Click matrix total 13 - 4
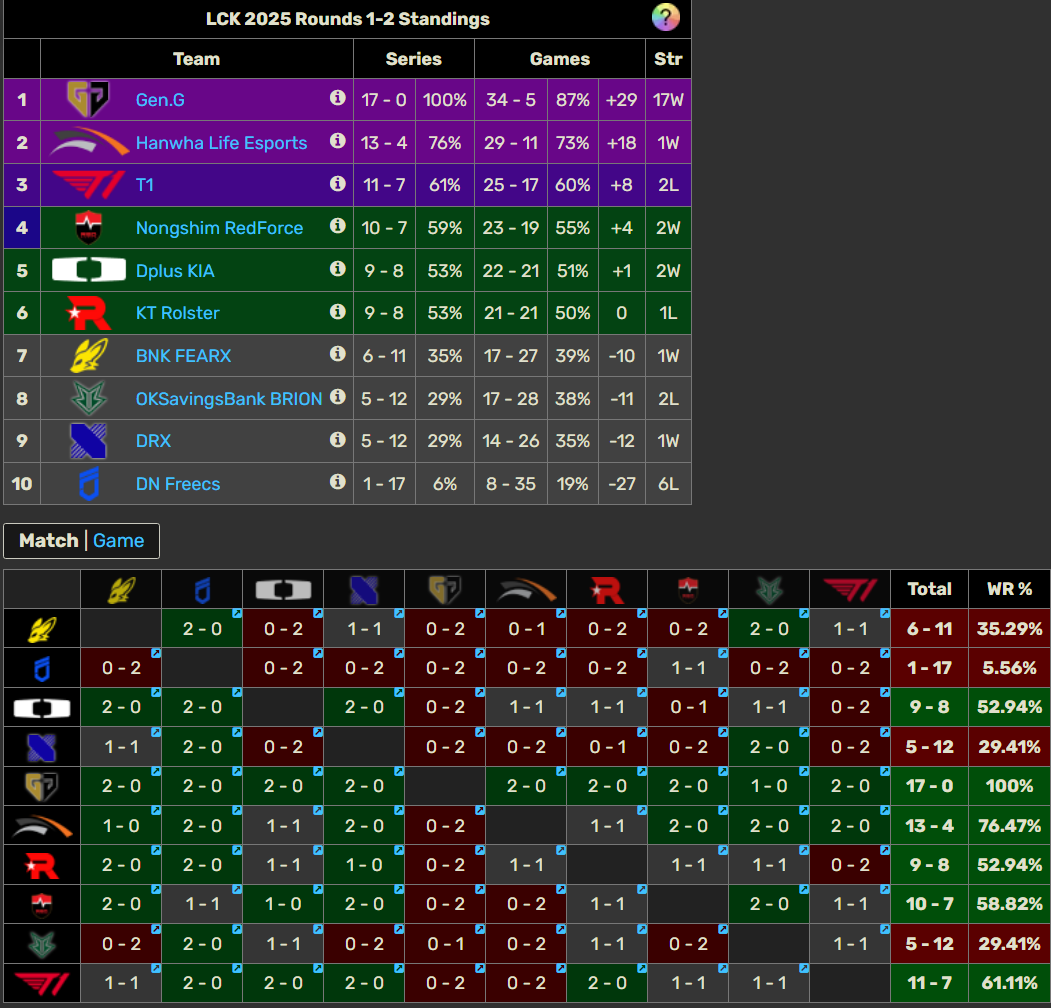Viewport: 1051px width, 1008px height. pyautogui.click(x=929, y=826)
